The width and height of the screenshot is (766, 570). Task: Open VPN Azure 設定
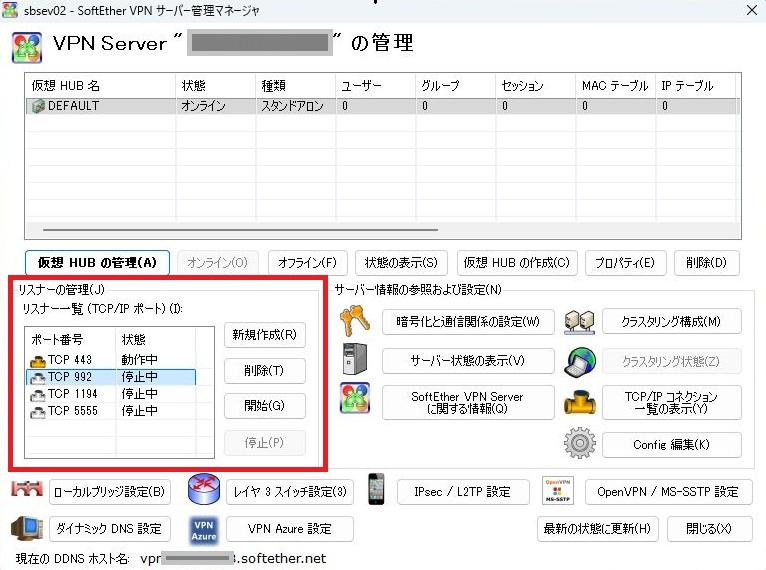[x=290, y=529]
